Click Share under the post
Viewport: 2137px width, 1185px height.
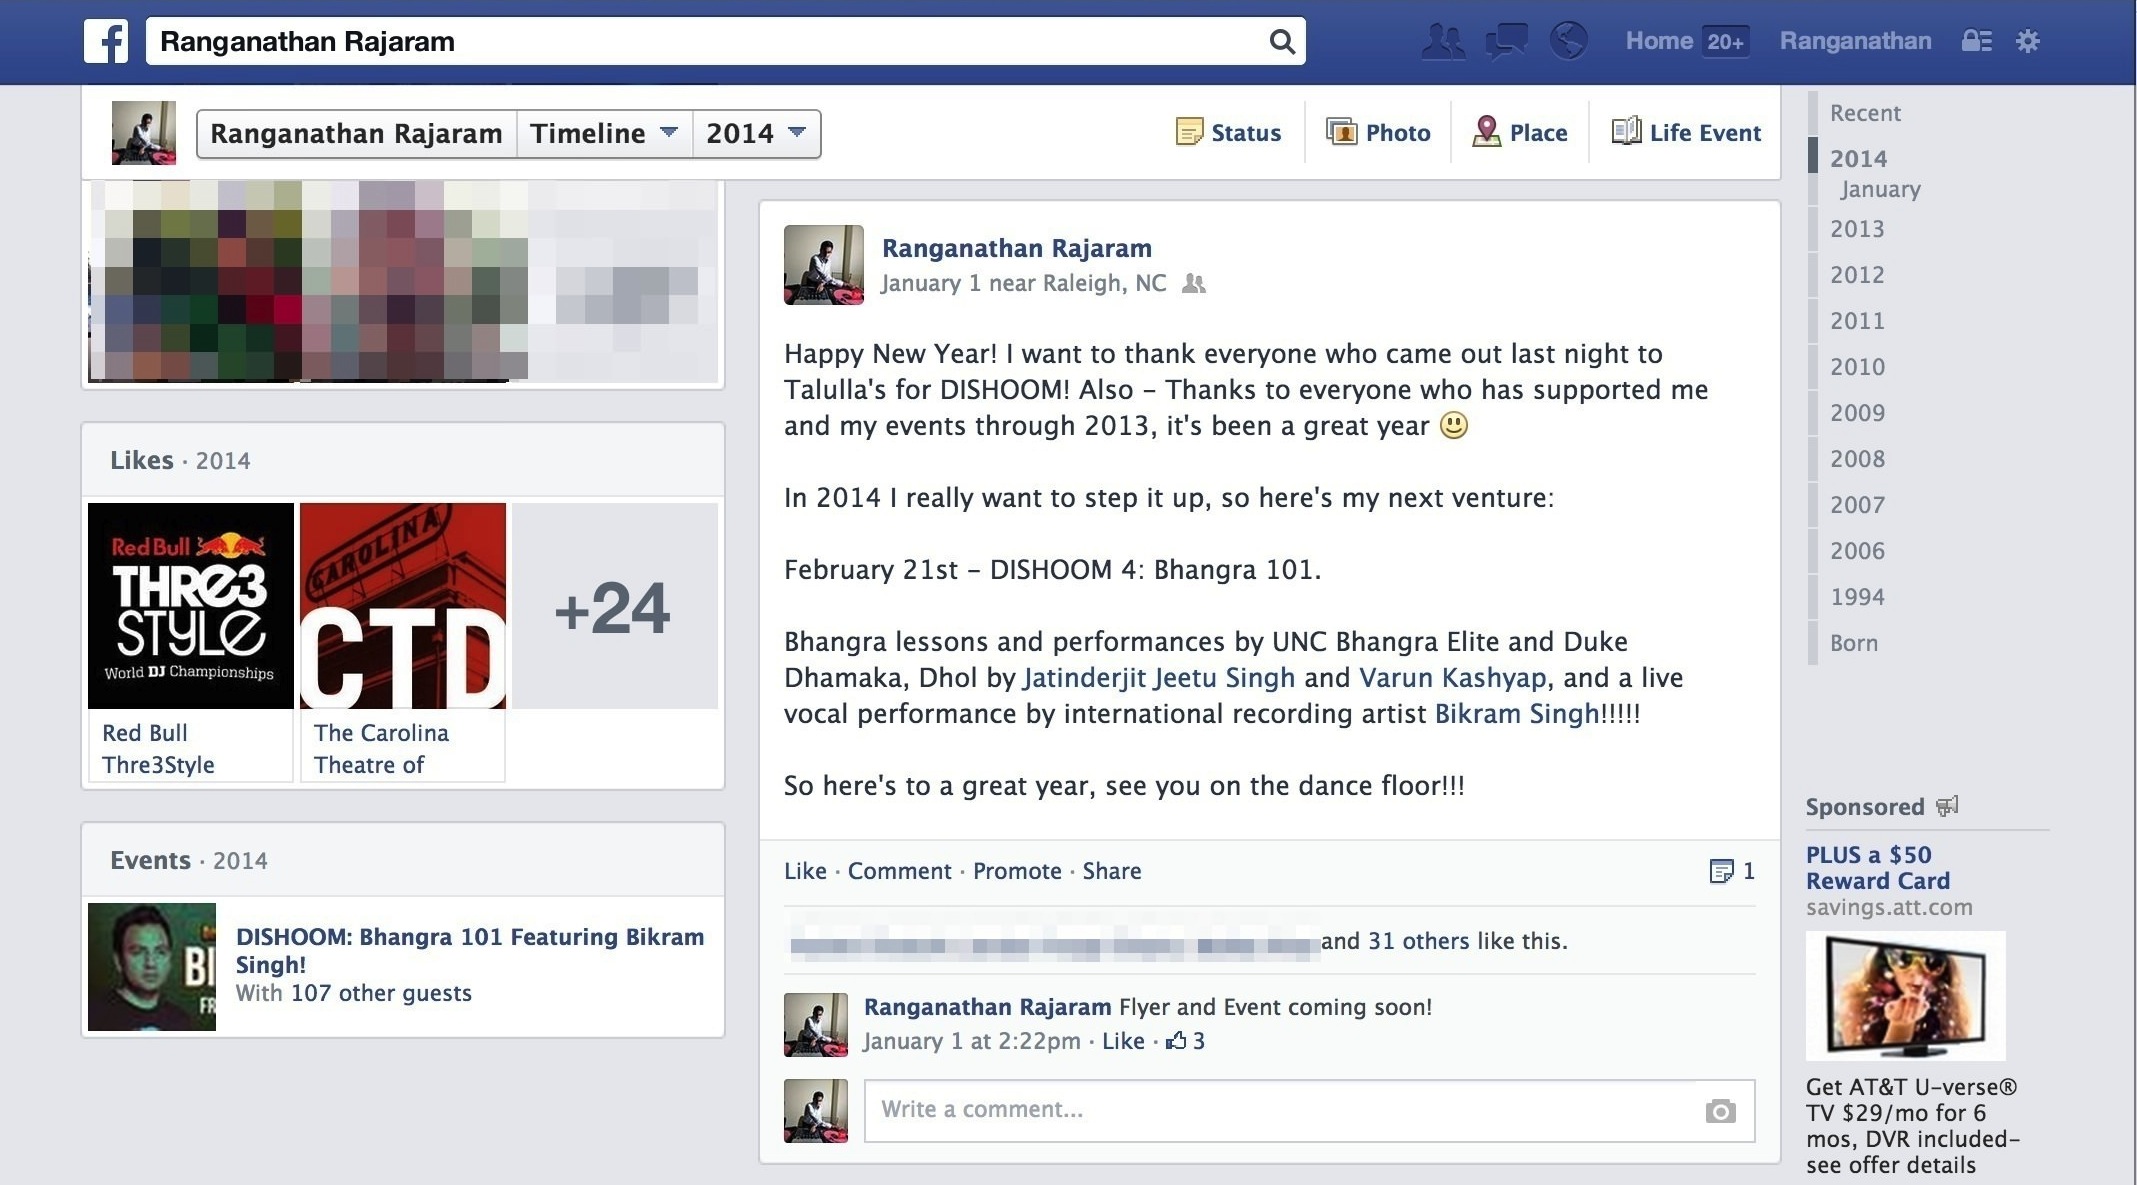click(1111, 871)
